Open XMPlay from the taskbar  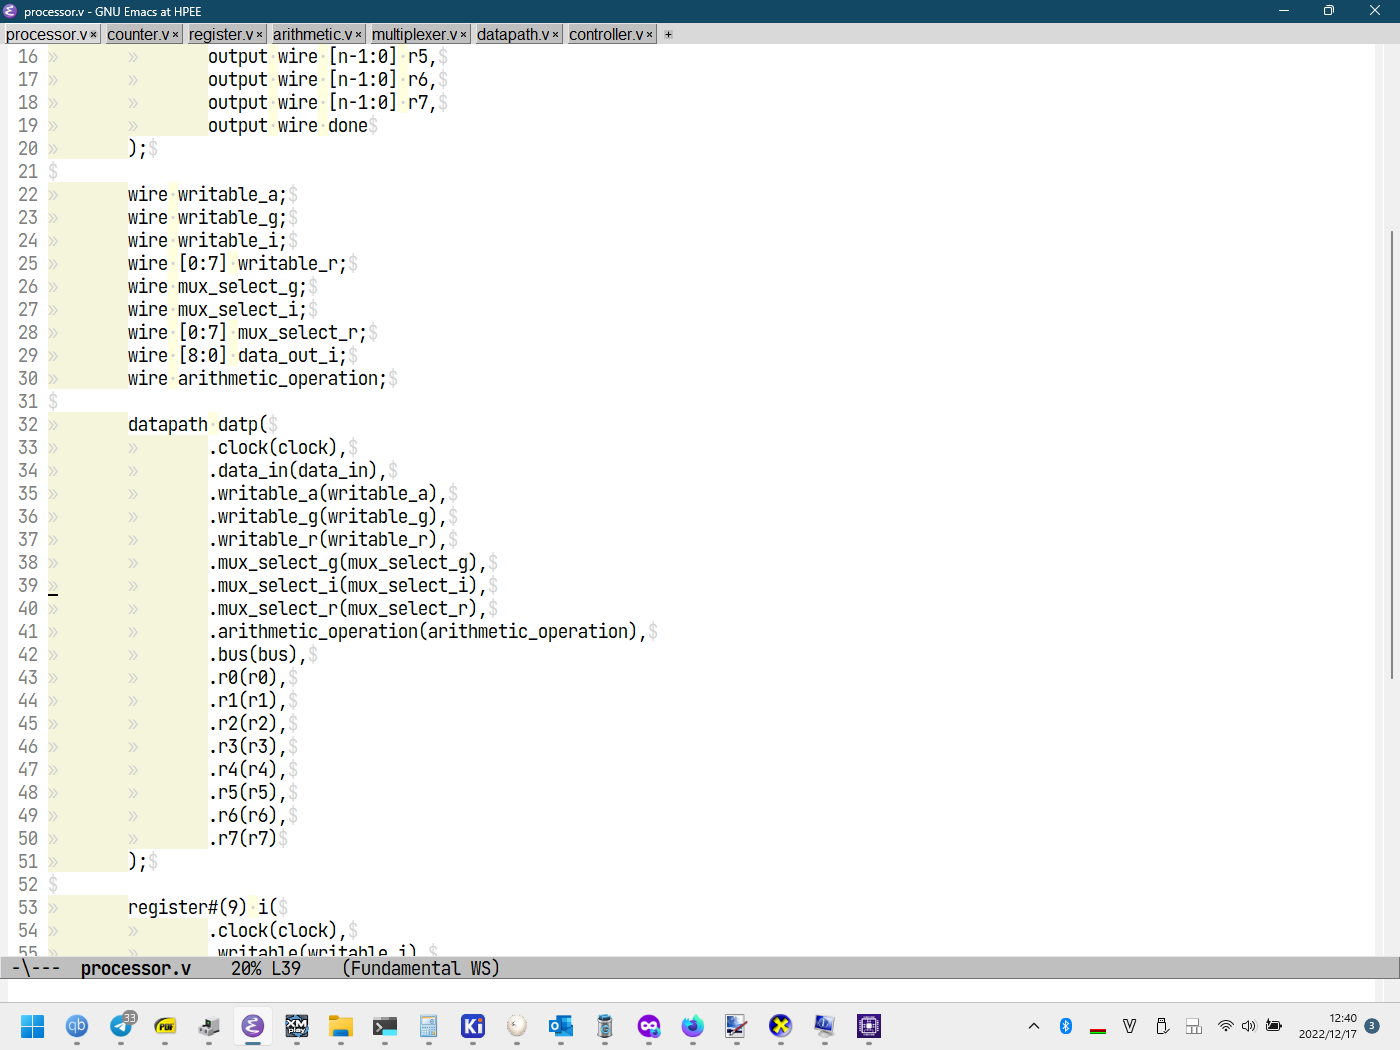297,1026
